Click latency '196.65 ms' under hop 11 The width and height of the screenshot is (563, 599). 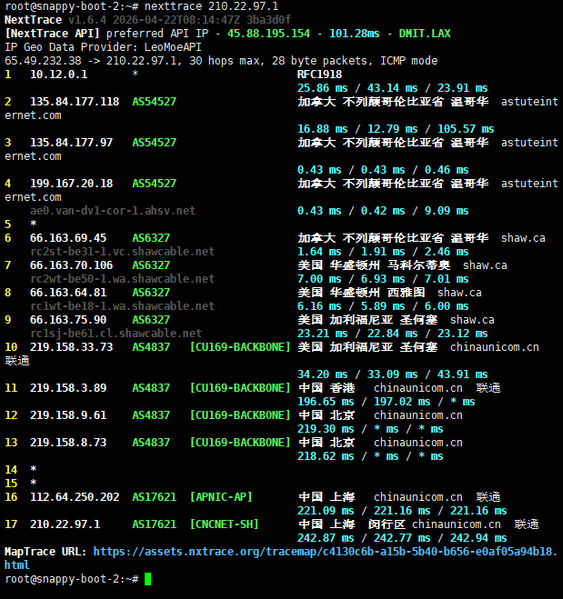326,401
